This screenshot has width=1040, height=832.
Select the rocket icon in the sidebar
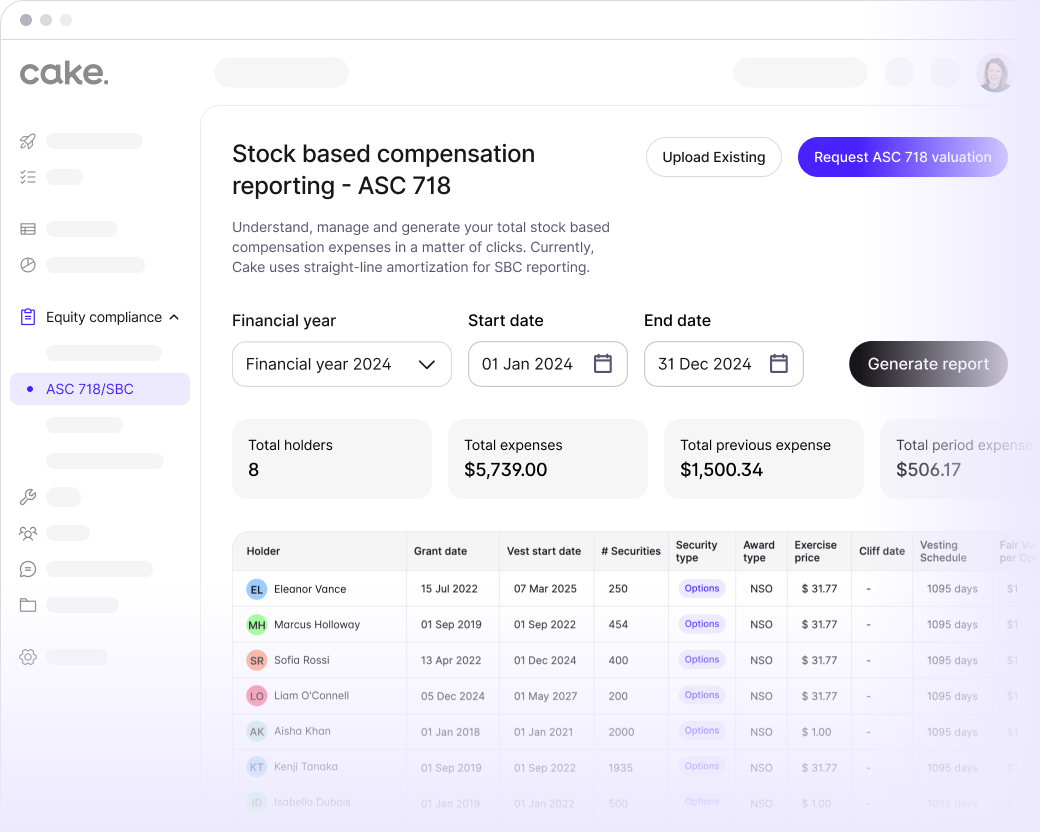[x=27, y=141]
